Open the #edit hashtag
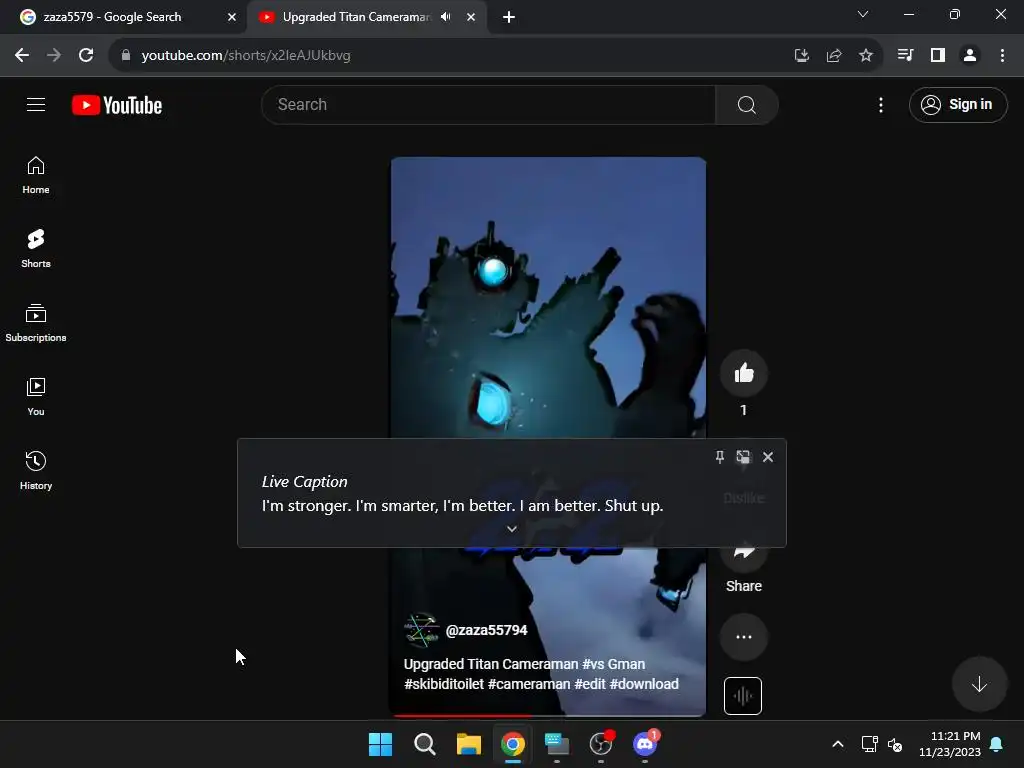The width and height of the screenshot is (1024, 768). pos(590,684)
